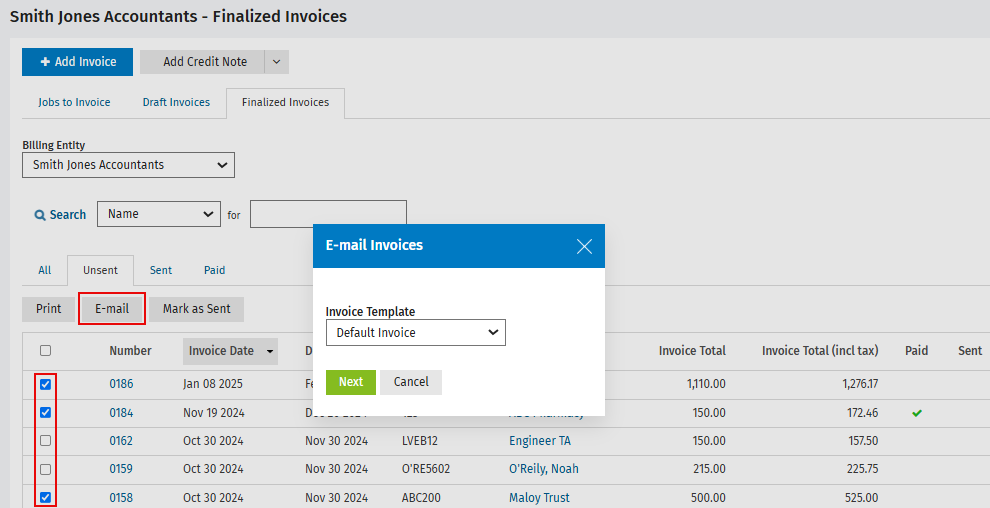The height and width of the screenshot is (508, 990).
Task: Check the checkbox for invoice 0159
Action: pos(45,469)
